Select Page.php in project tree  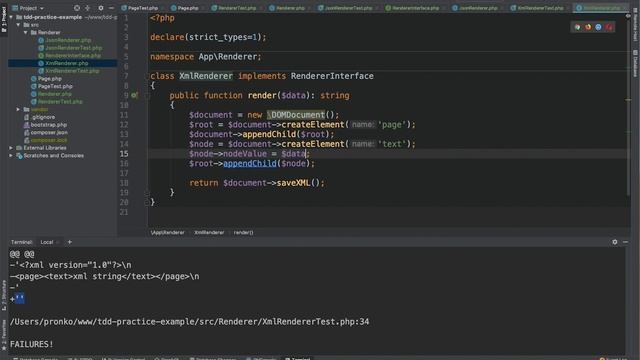coord(49,79)
